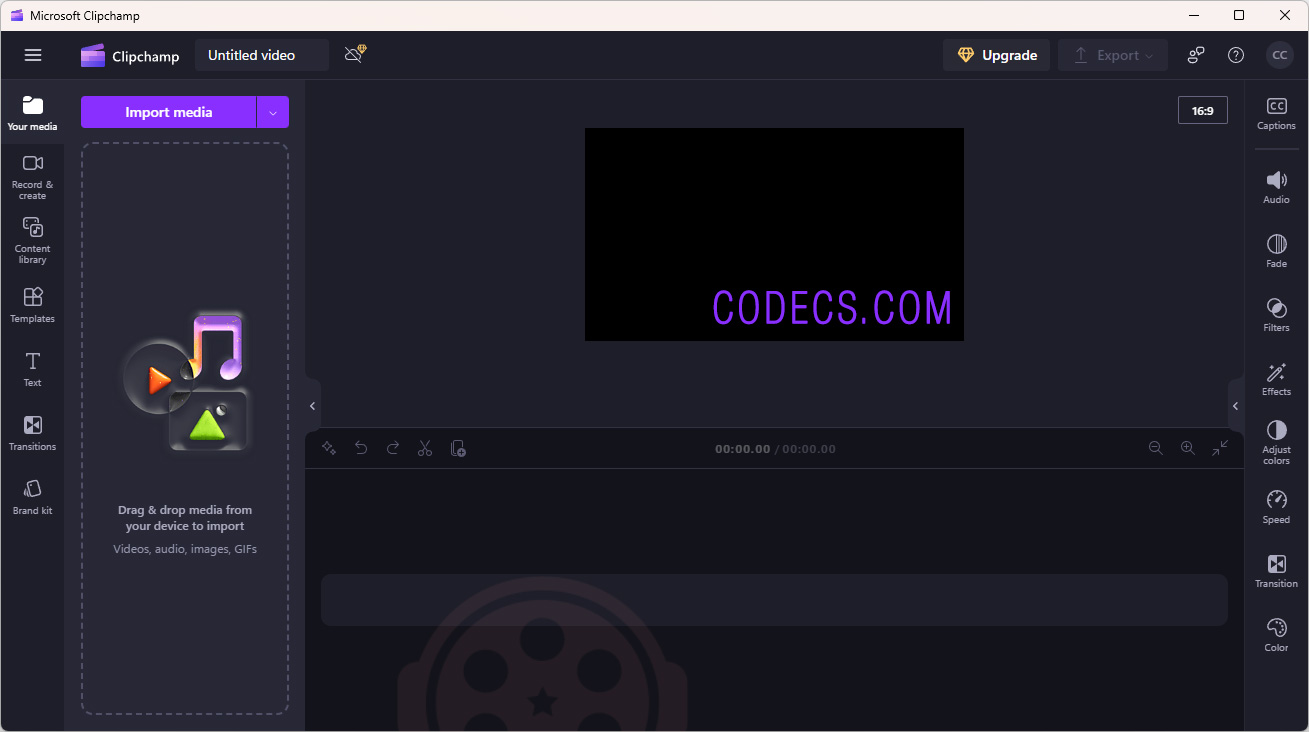Zoom out the timeline

1156,449
